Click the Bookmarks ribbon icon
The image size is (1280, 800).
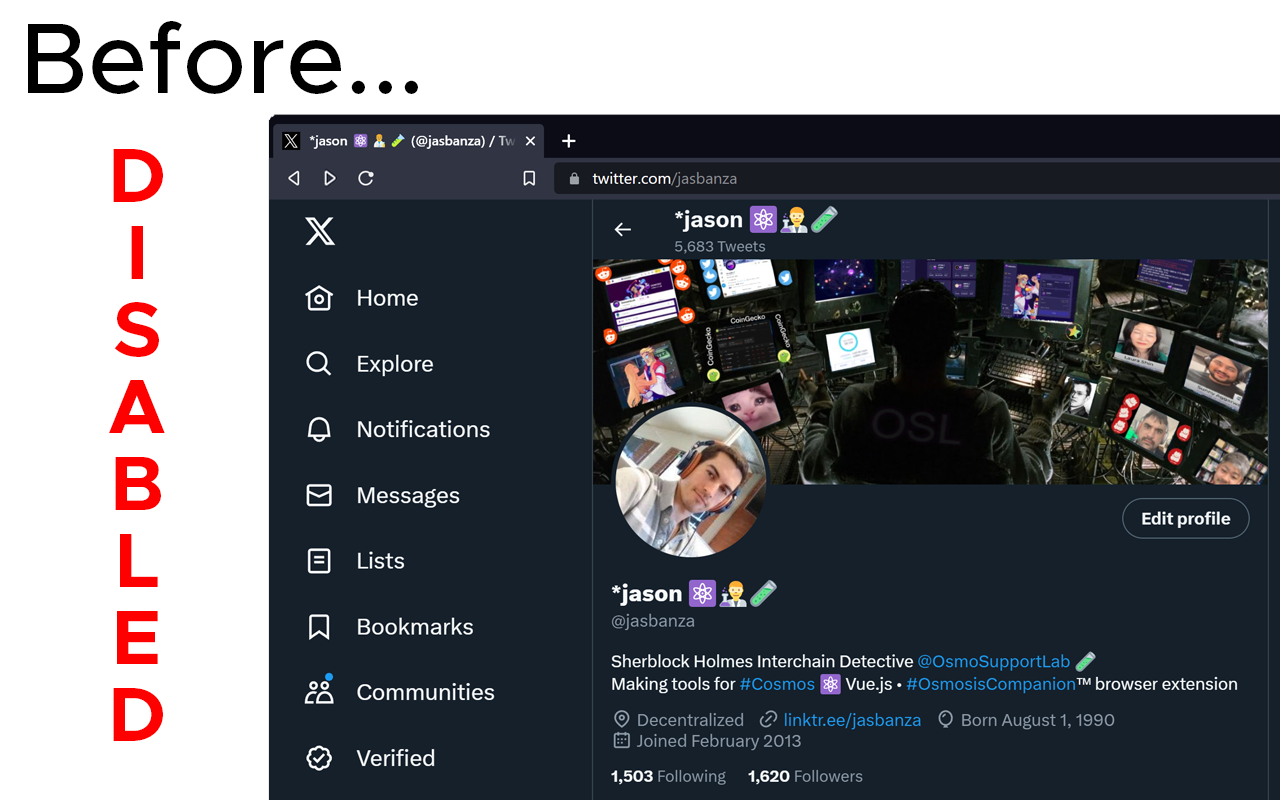(319, 627)
